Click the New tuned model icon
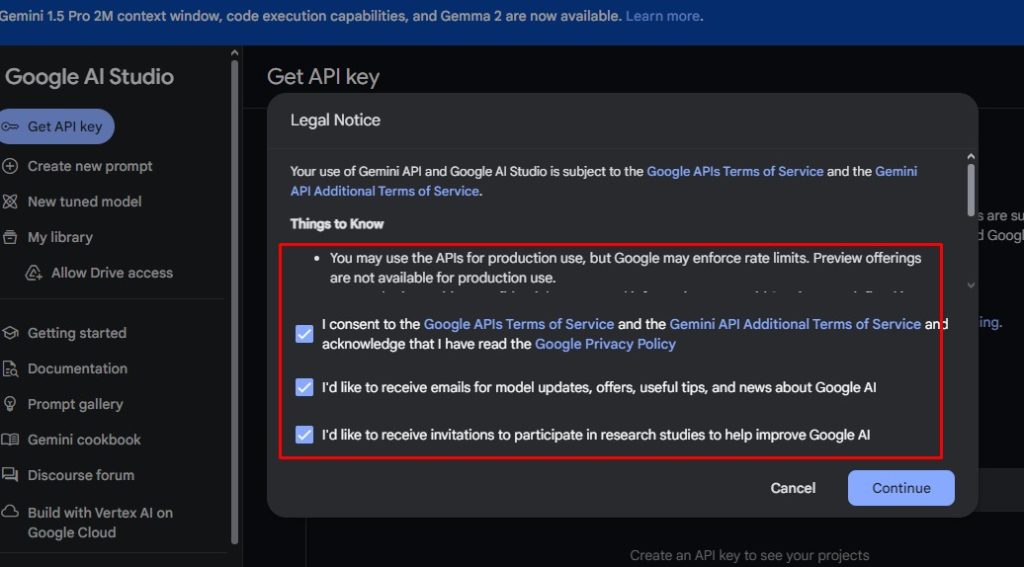1024x567 pixels. (x=10, y=202)
